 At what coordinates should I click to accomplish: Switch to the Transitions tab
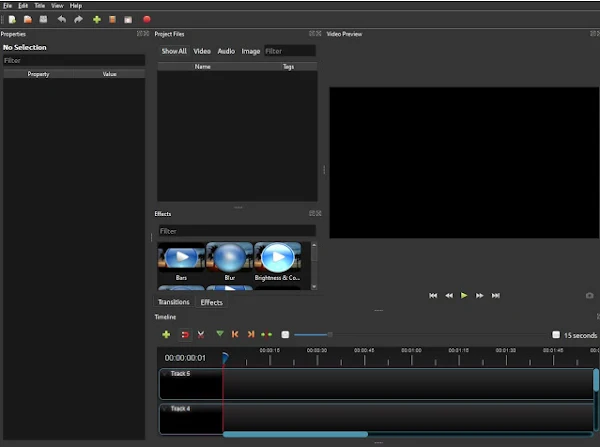click(x=174, y=302)
